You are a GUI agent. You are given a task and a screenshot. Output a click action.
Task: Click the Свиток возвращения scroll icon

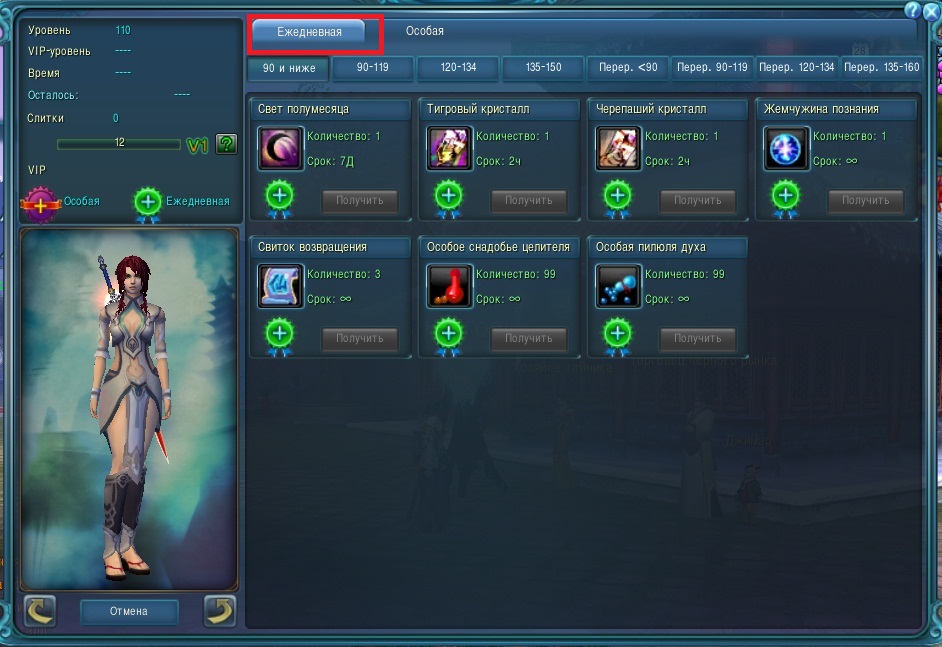point(280,286)
